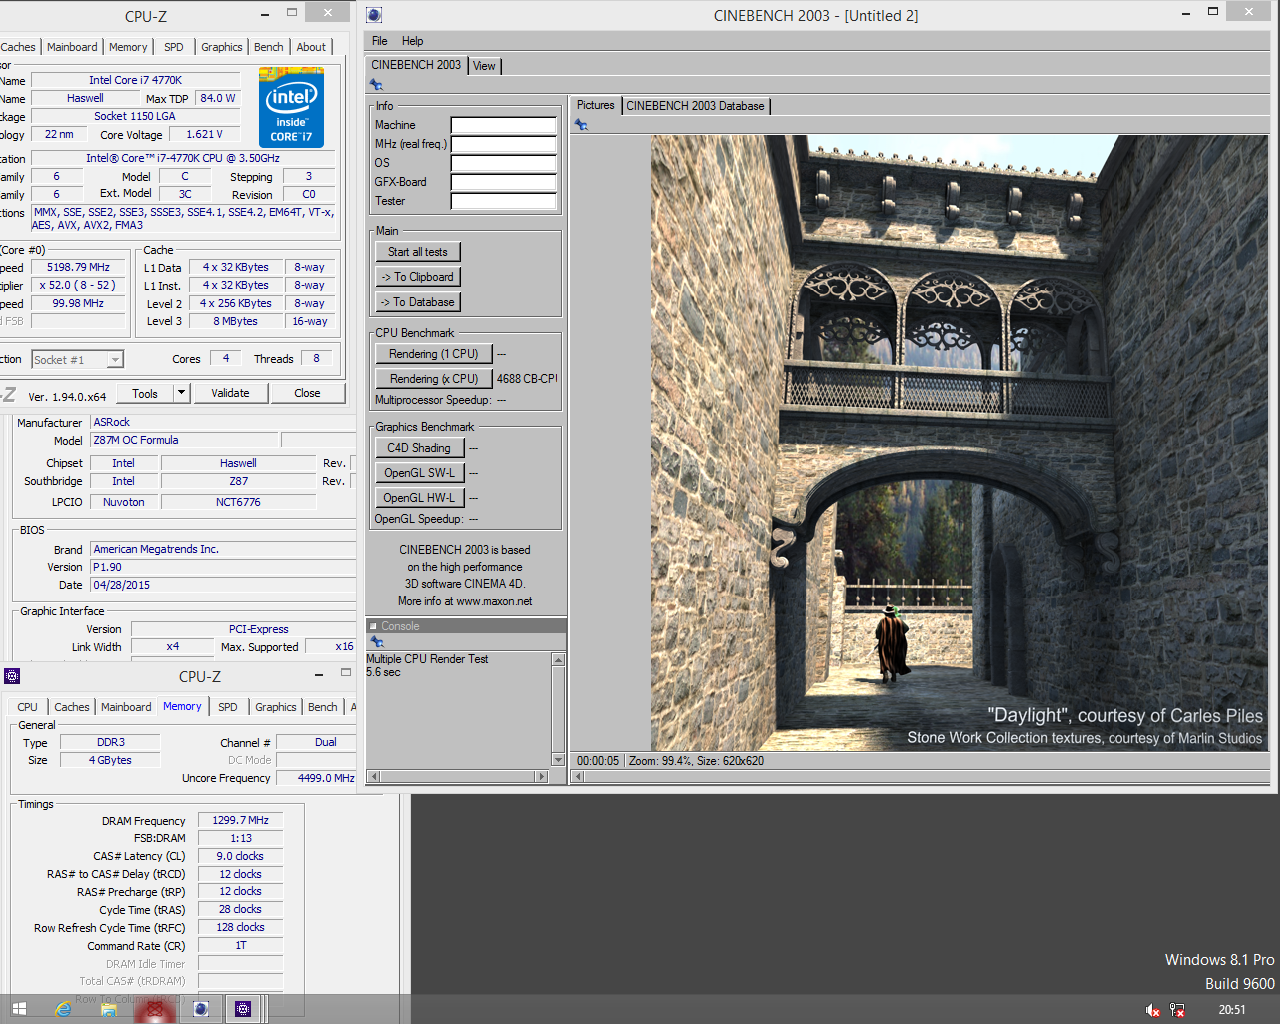
Task: Click the pin icon below the Pictures tab
Action: (x=581, y=125)
